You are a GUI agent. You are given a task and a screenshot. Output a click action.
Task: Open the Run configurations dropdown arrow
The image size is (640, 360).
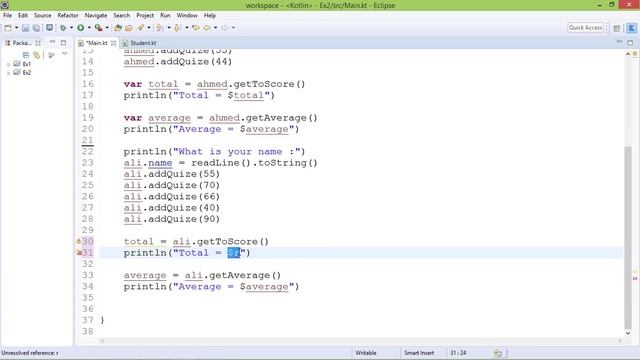(89, 28)
